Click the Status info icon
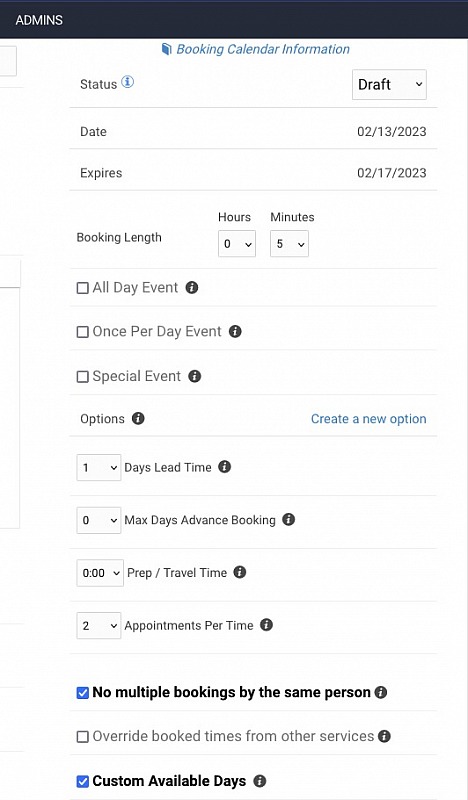The height and width of the screenshot is (800, 468). [x=128, y=82]
